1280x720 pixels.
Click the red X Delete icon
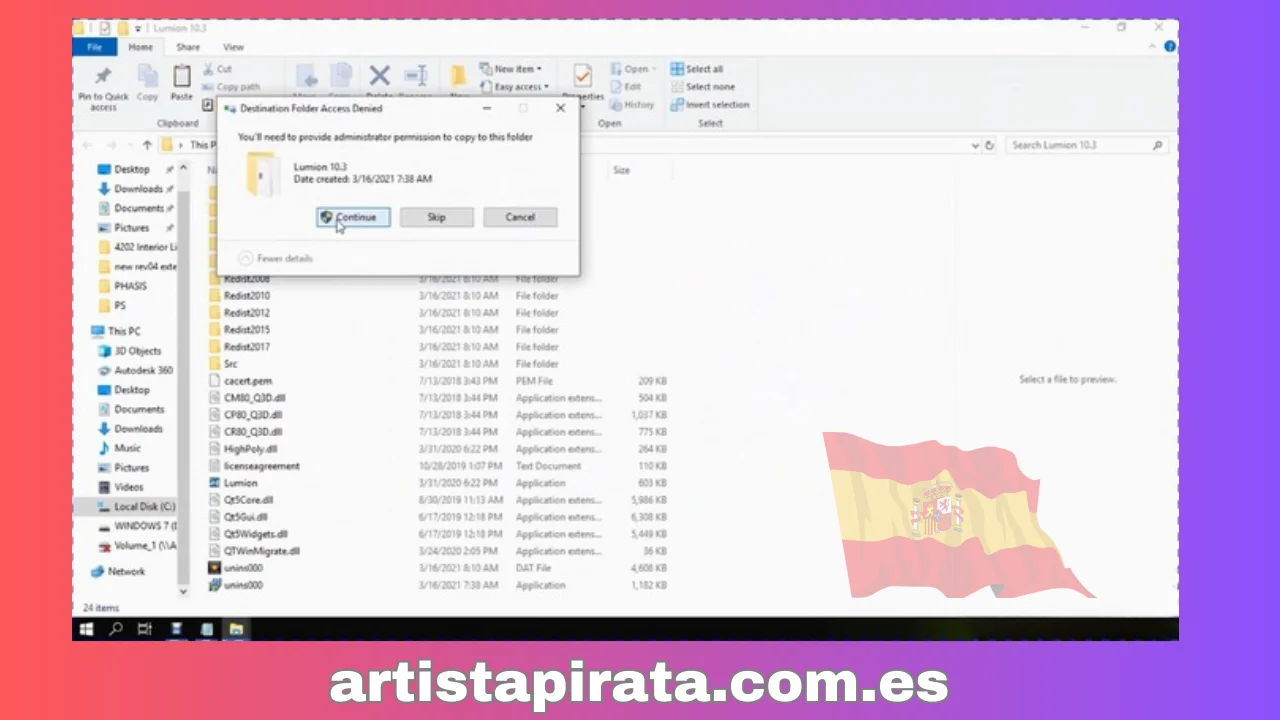[x=379, y=76]
